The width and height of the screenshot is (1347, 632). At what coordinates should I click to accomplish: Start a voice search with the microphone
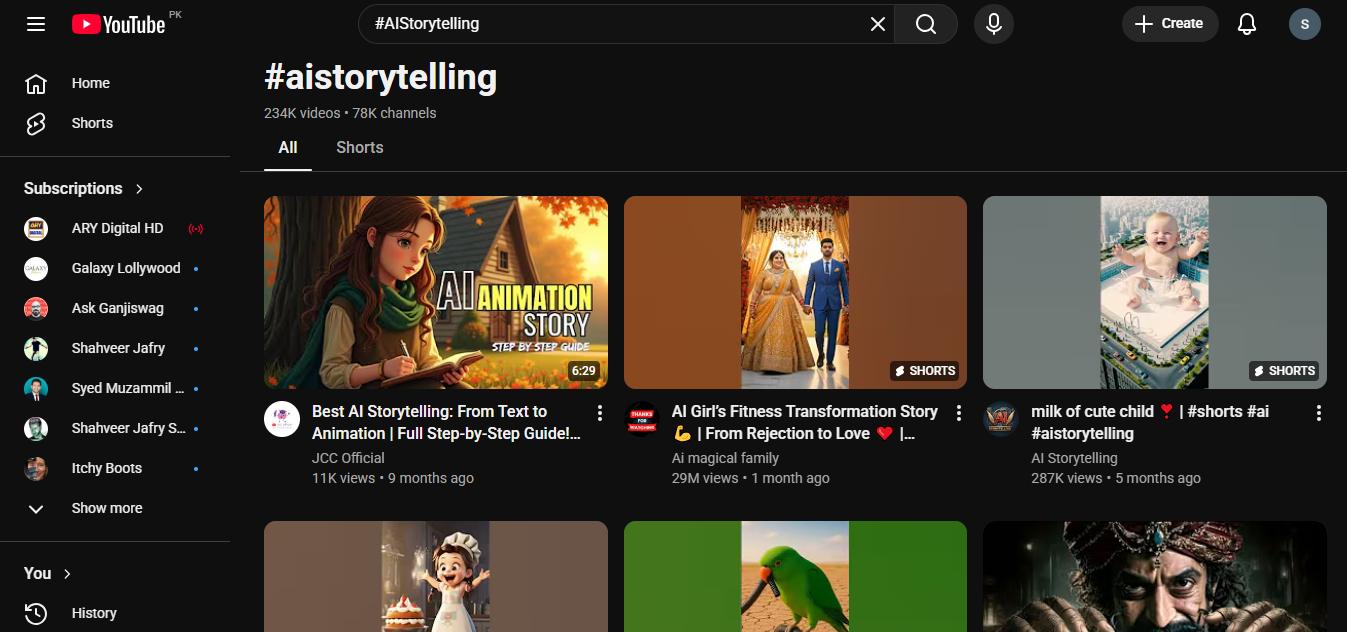(993, 23)
